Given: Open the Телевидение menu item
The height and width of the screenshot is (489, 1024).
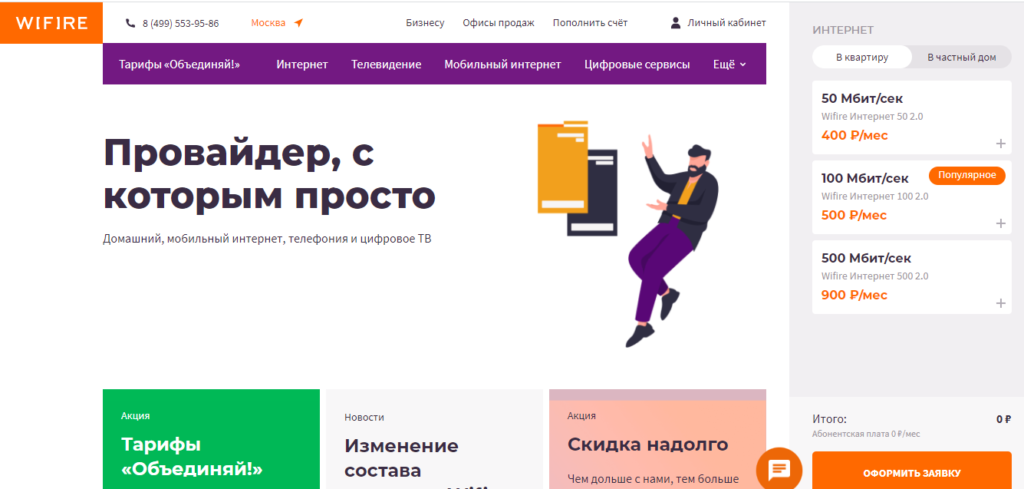Looking at the screenshot, I should 386,64.
